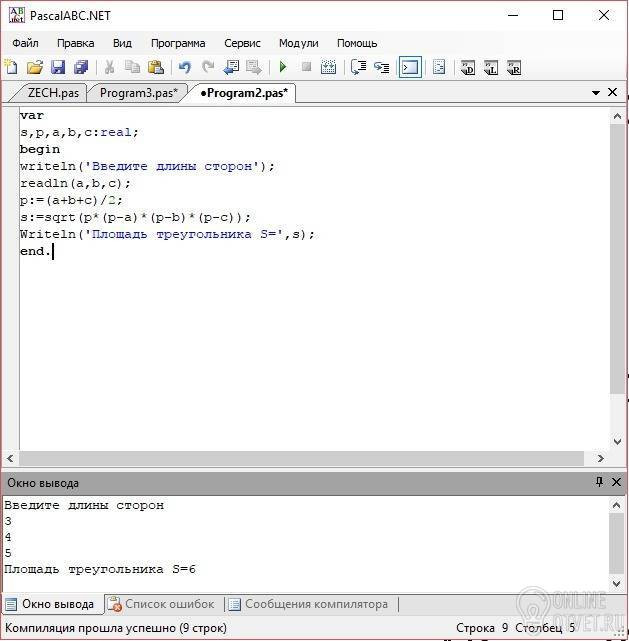
Task: Open the Сервис menu
Action: pos(242,43)
